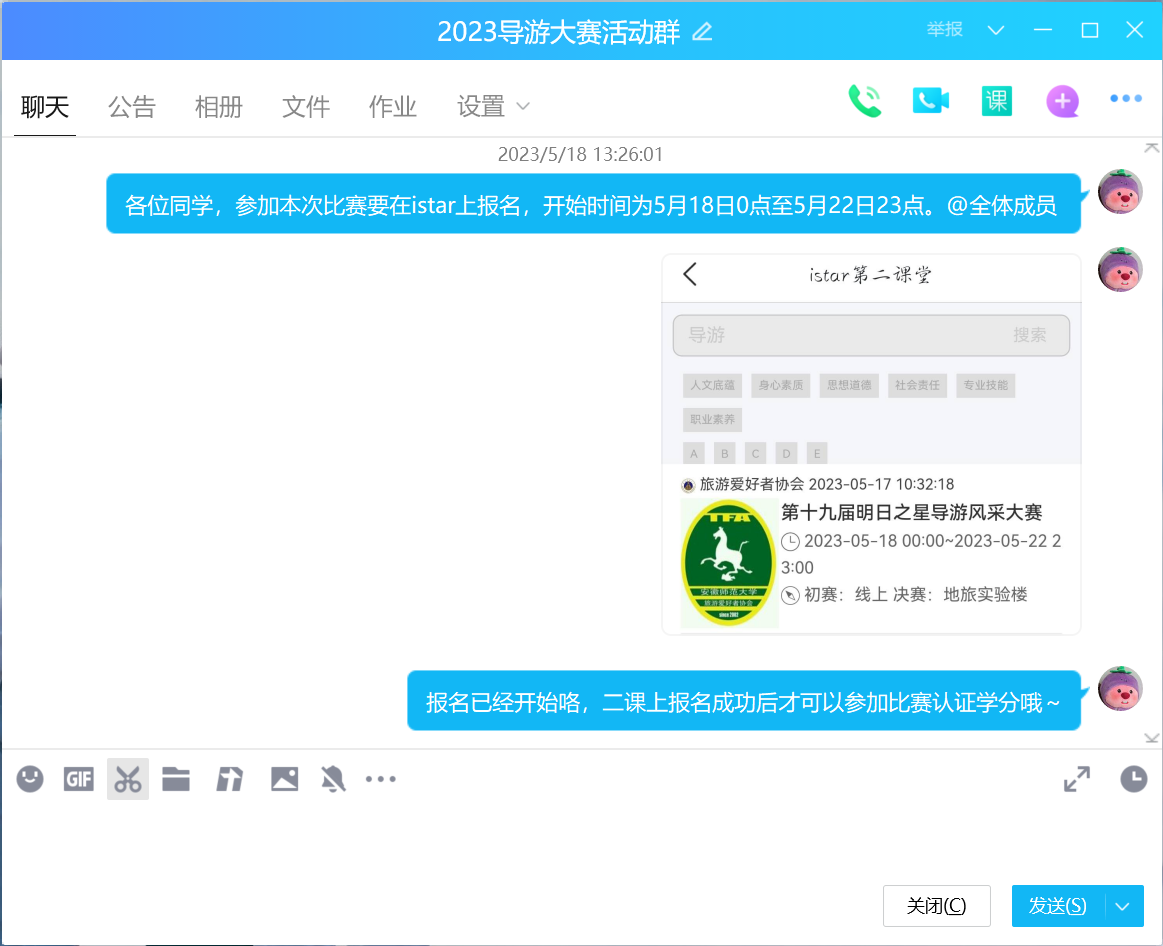
Task: Expand the 设置 tab dropdown
Action: [x=522, y=106]
